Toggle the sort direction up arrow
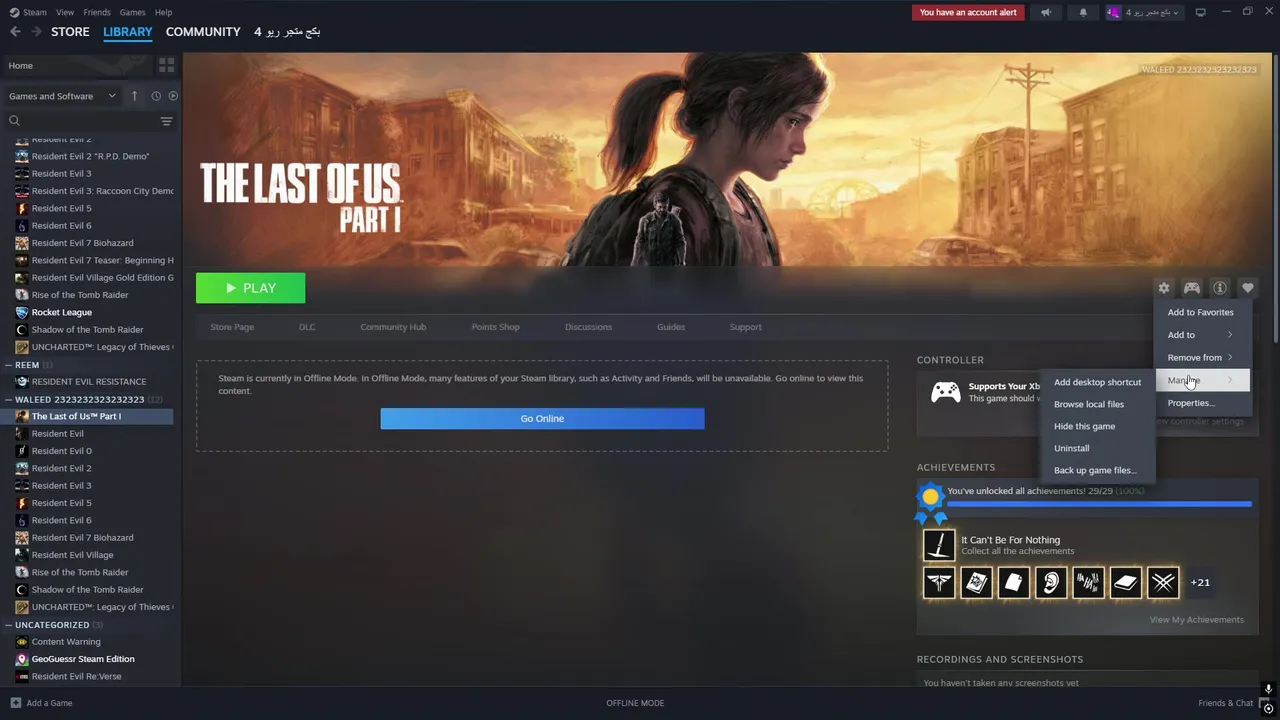This screenshot has width=1280, height=720. 134,96
